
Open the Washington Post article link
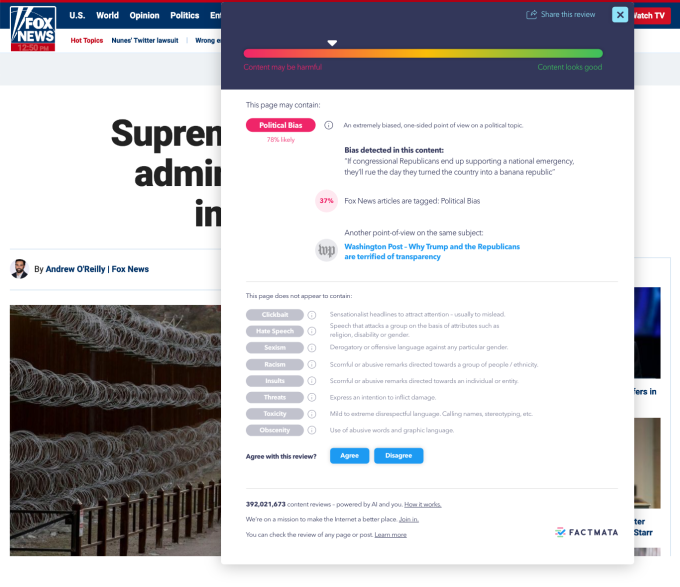click(x=431, y=251)
